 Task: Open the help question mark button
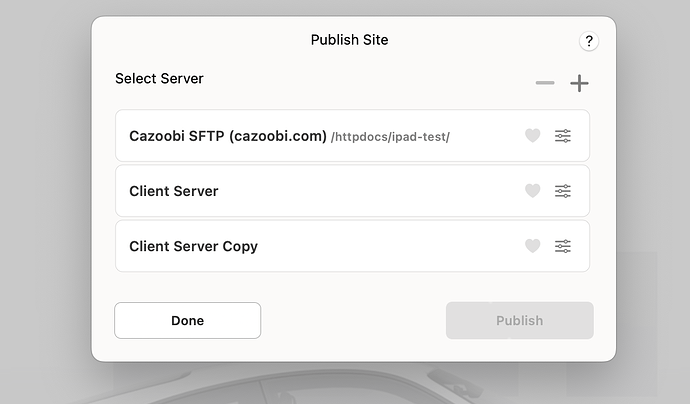tap(589, 41)
